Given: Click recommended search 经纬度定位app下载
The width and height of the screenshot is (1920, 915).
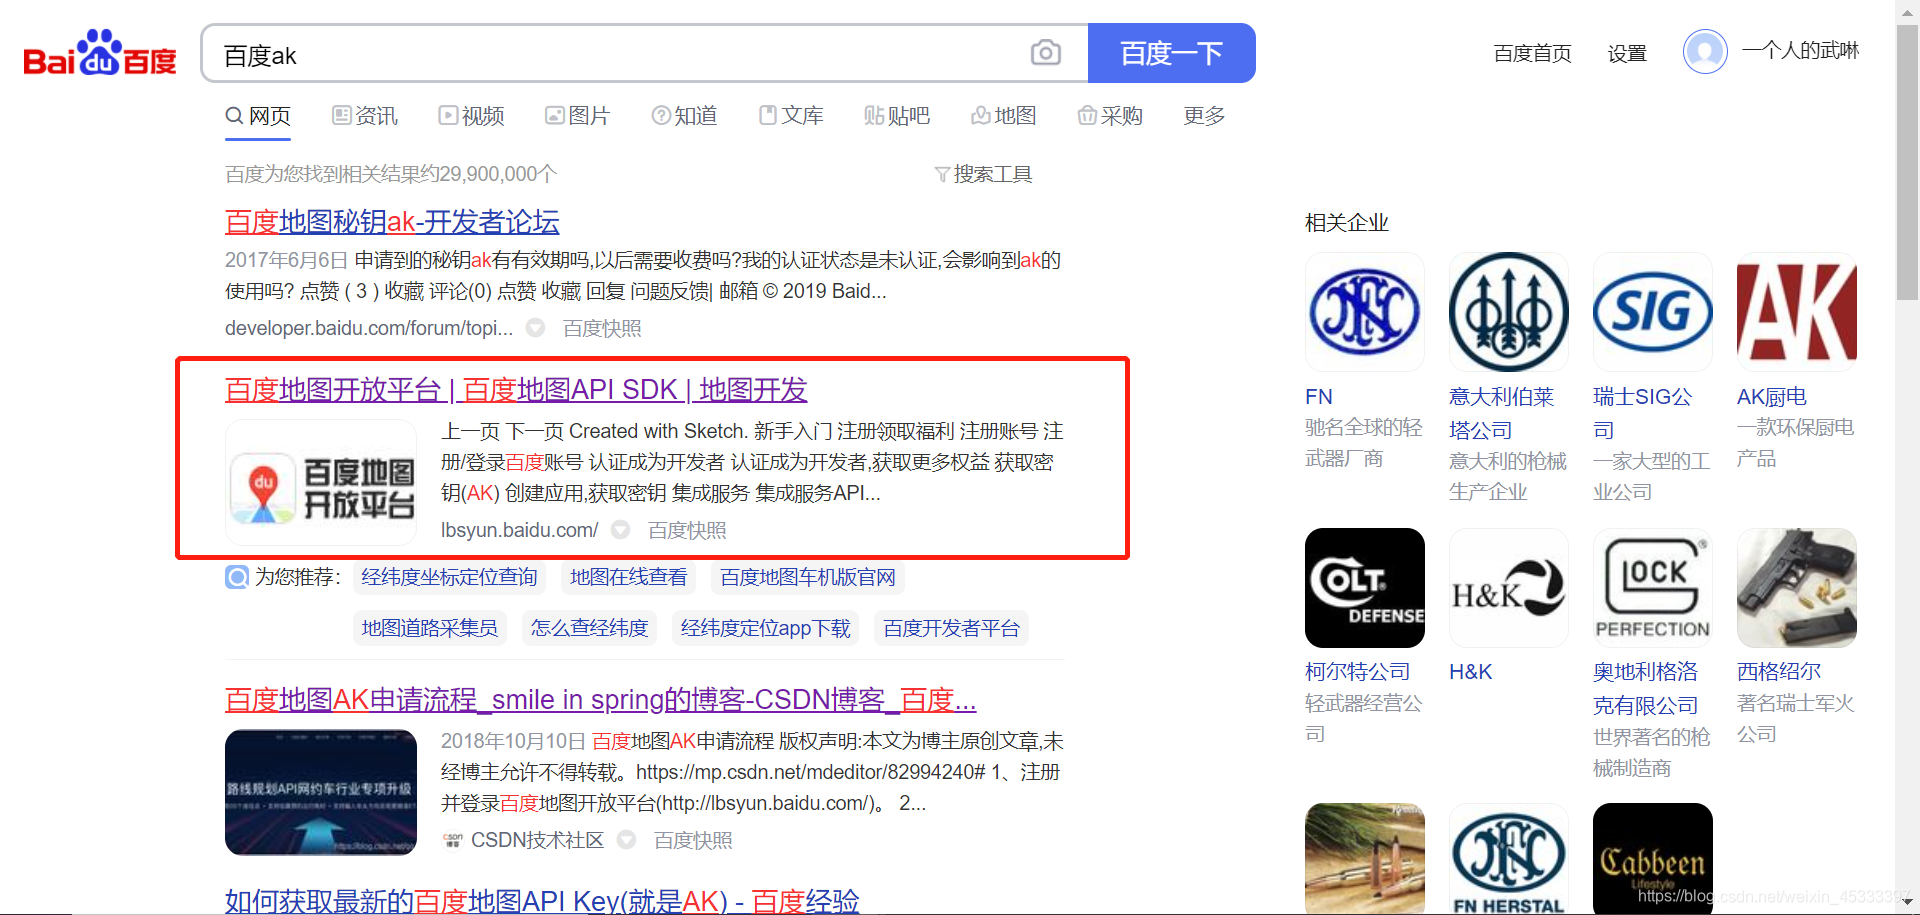Looking at the screenshot, I should [x=765, y=628].
